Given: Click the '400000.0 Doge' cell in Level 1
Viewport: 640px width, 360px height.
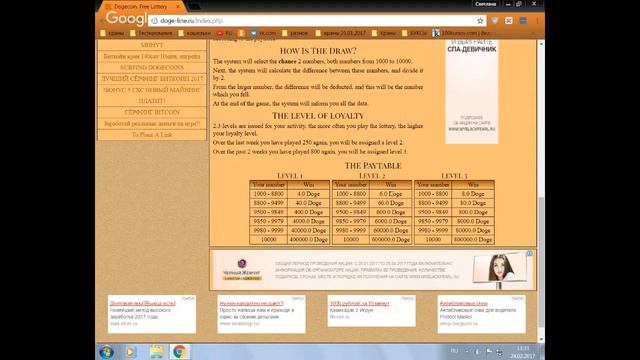Looking at the screenshot, I should click(x=309, y=240).
